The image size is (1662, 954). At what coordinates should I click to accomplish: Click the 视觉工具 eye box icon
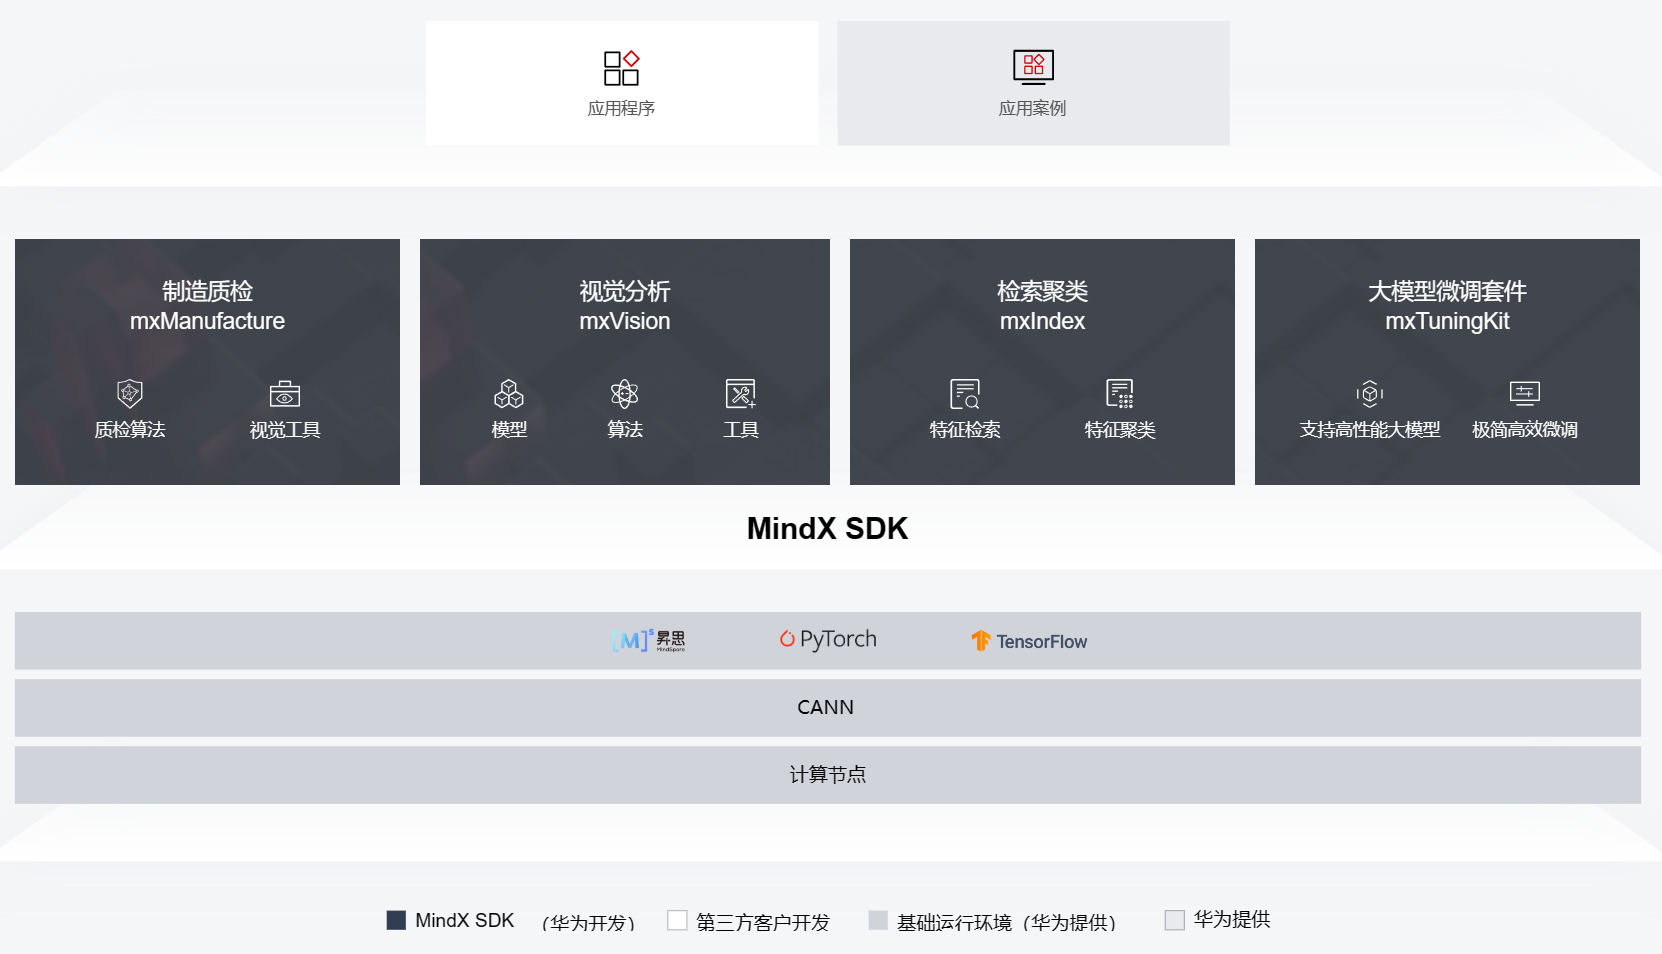pos(285,393)
